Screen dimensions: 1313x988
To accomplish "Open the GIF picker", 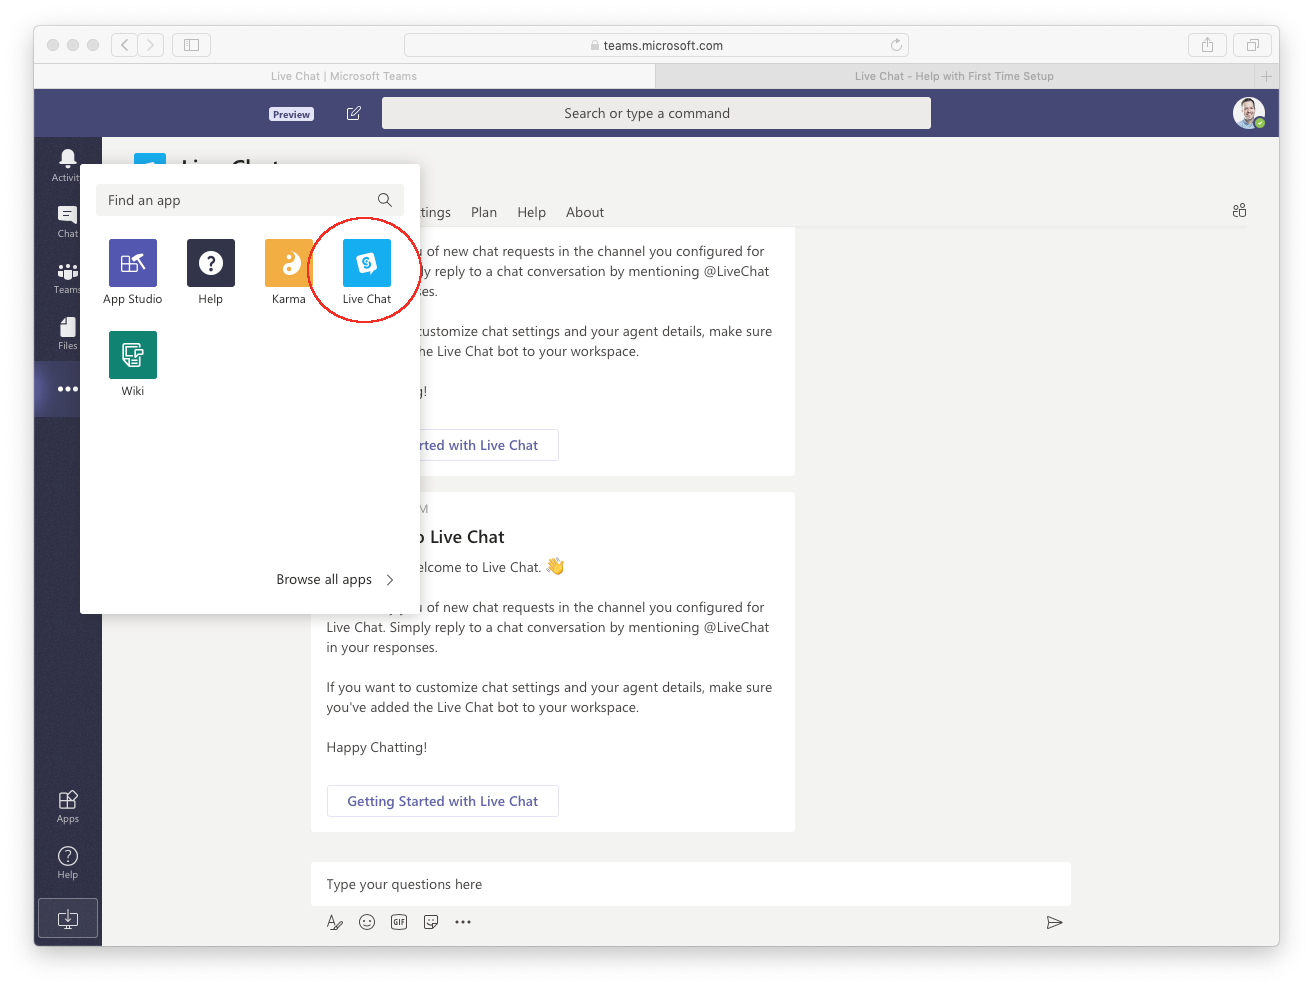I will pyautogui.click(x=399, y=922).
